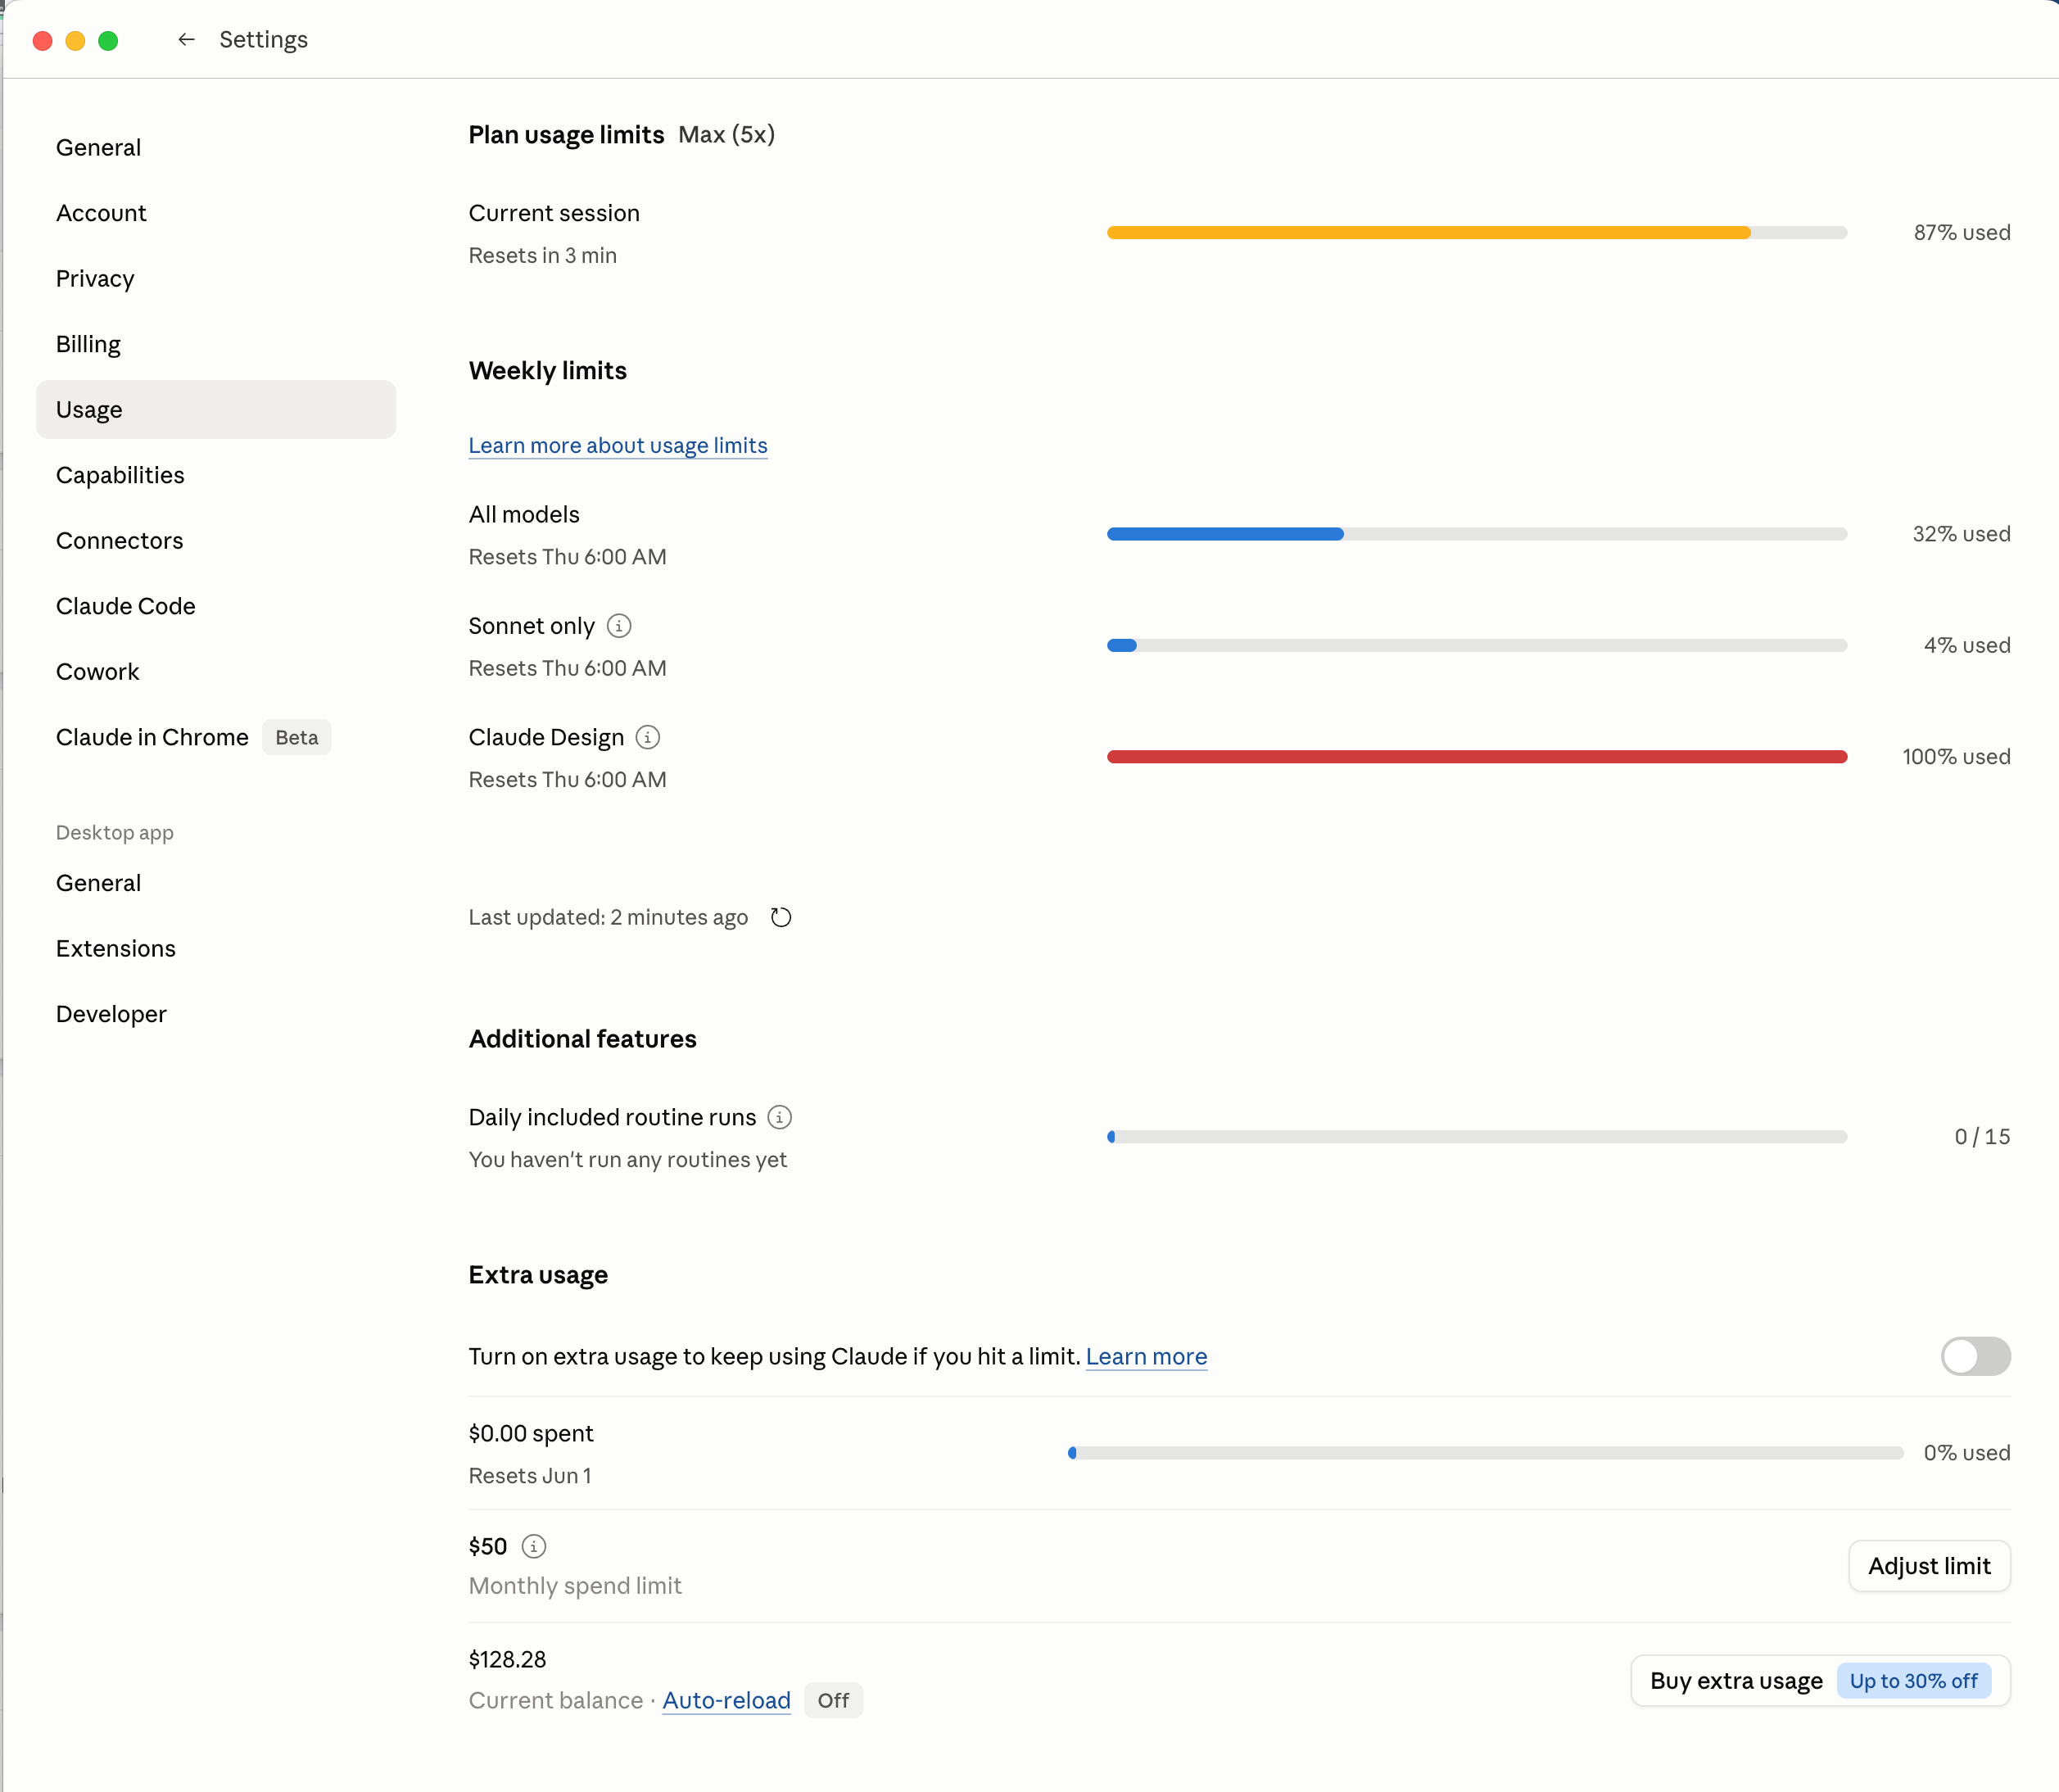The image size is (2059, 1792).
Task: Click the red Claude Design usage bar
Action: click(x=1477, y=757)
